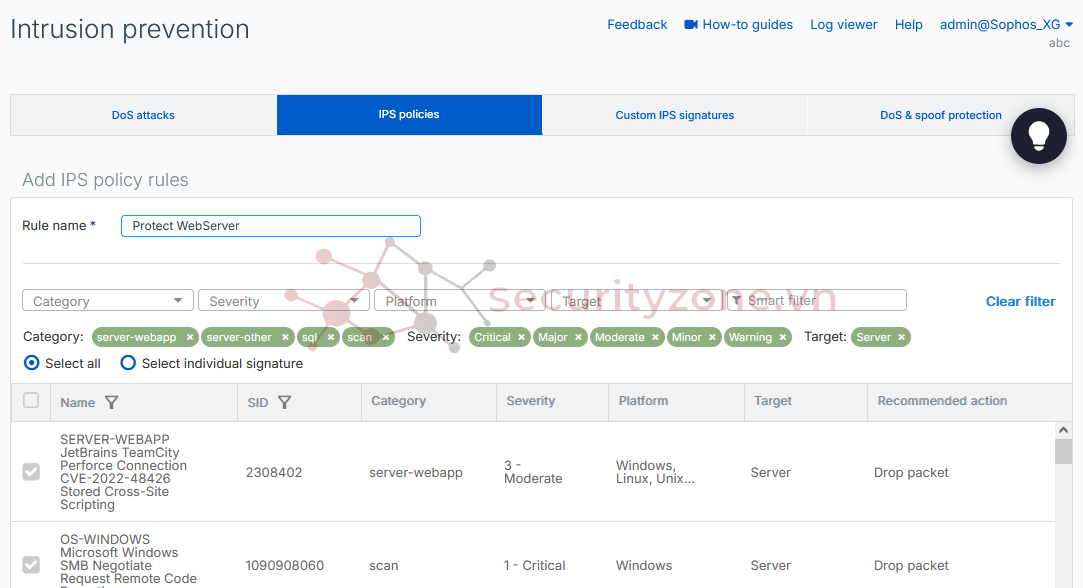This screenshot has width=1083, height=588.
Task: Open How-to guides video link
Action: [x=738, y=25]
